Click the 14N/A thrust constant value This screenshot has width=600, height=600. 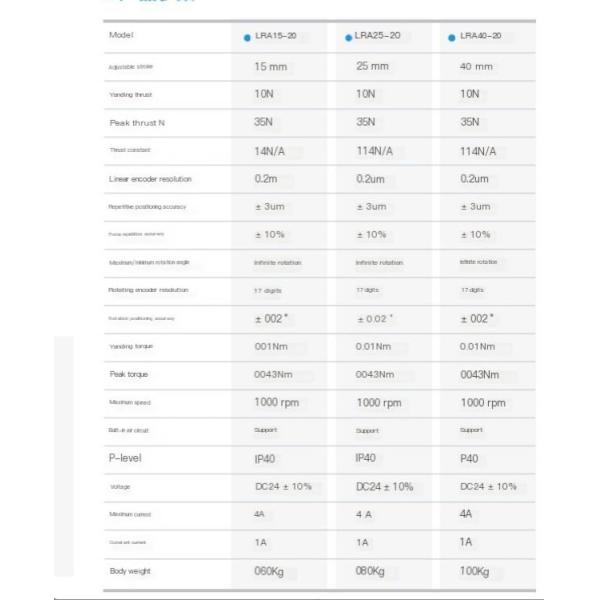pos(271,150)
